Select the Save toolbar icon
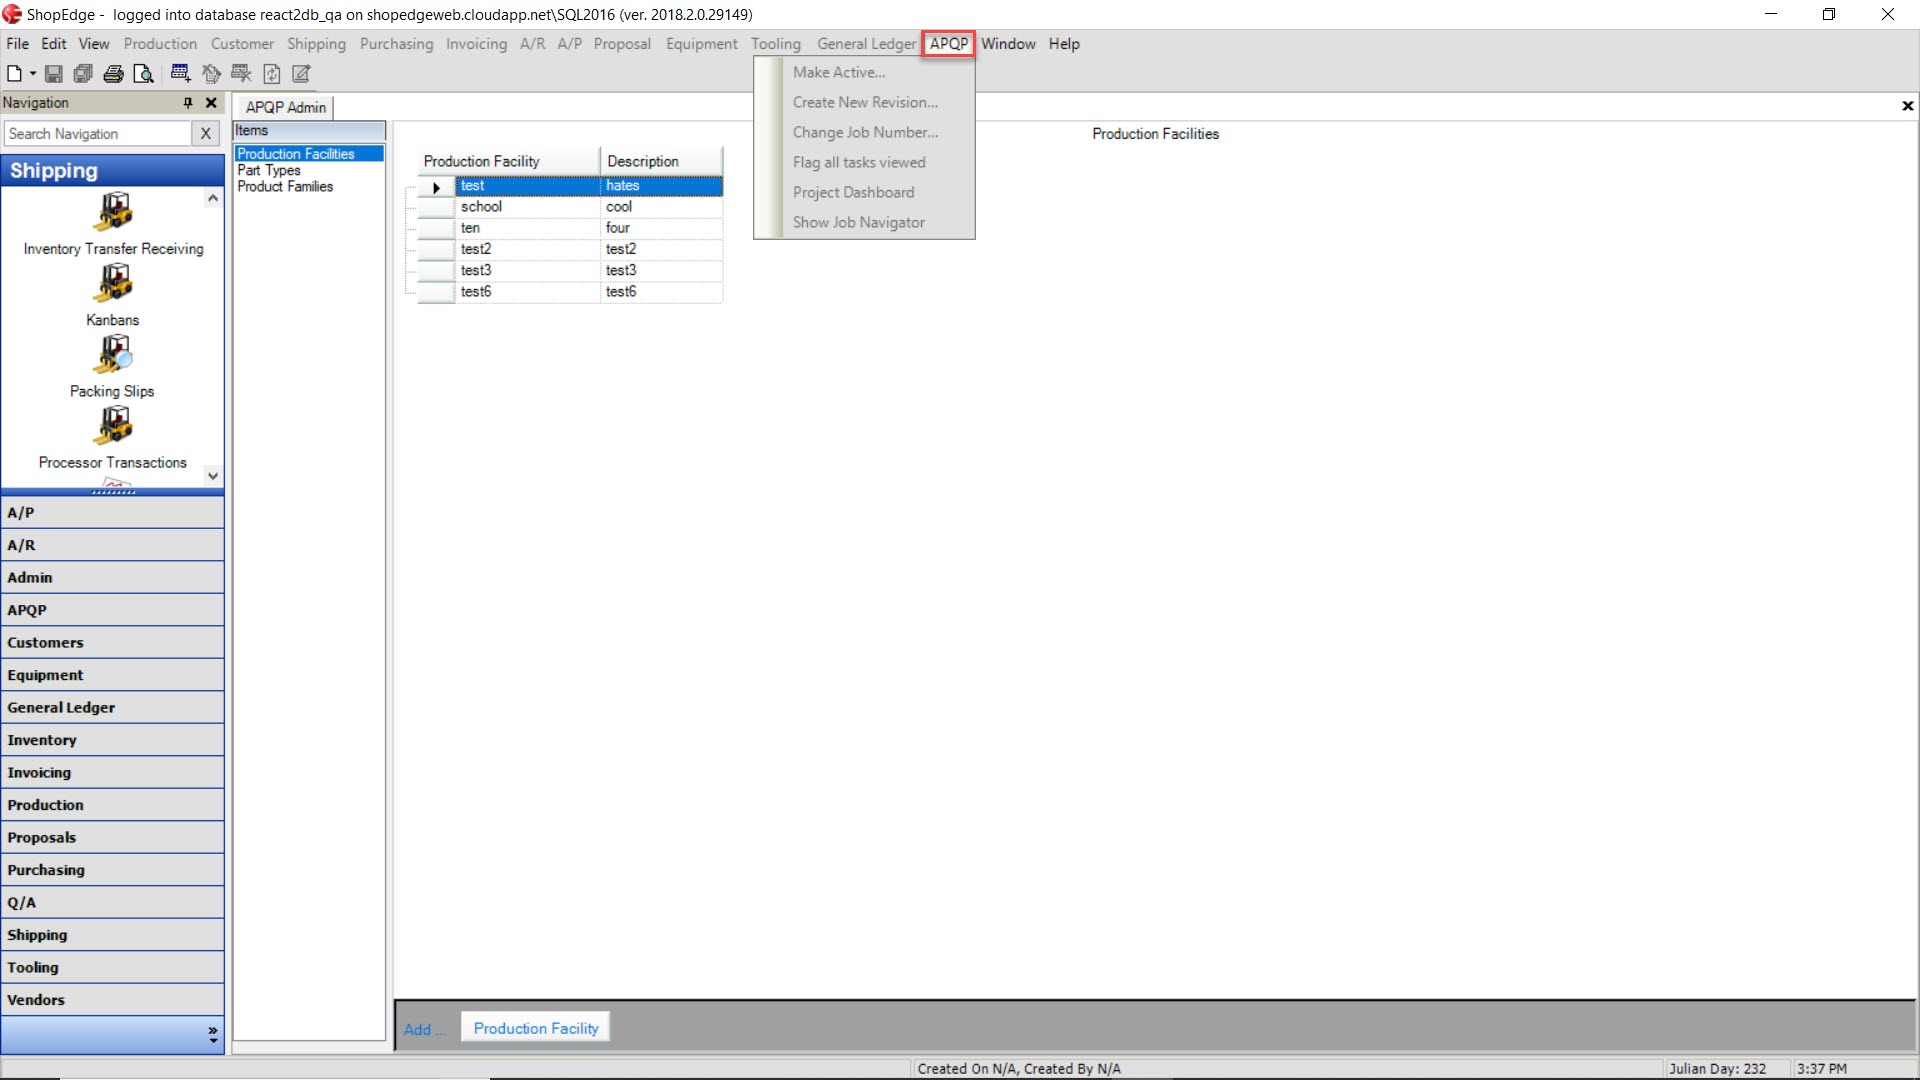Image resolution: width=1920 pixels, height=1080 pixels. 53,73
